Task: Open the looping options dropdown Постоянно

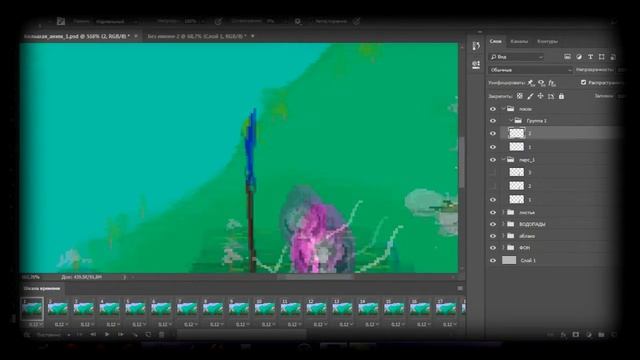Action: click(x=53, y=335)
